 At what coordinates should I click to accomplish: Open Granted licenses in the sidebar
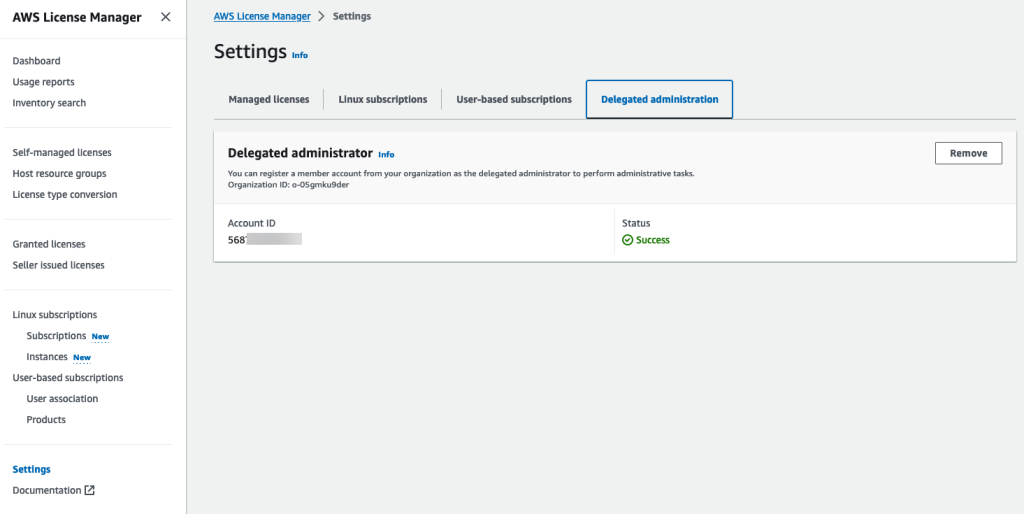49,244
